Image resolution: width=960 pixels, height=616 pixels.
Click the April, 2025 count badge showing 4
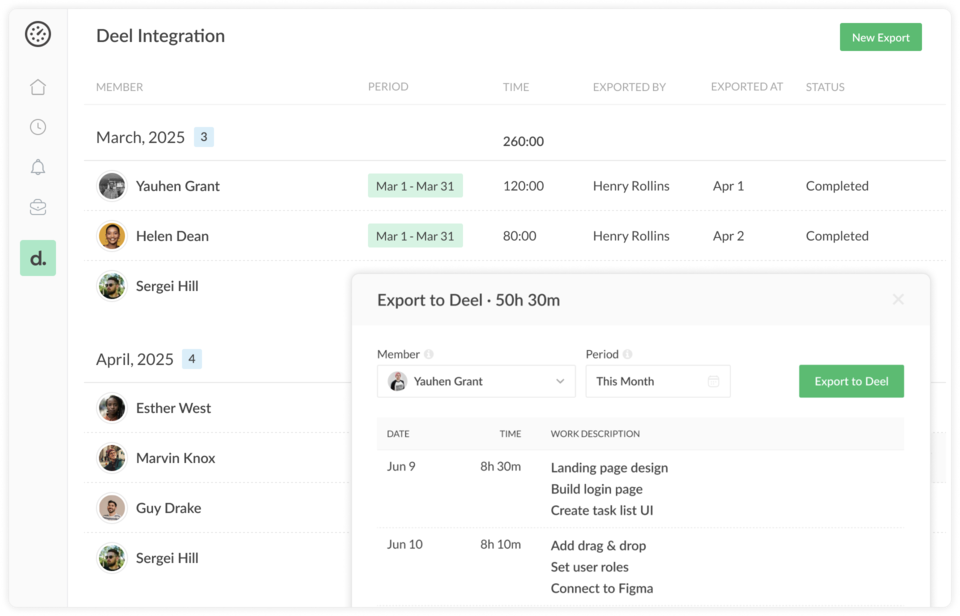[191, 359]
